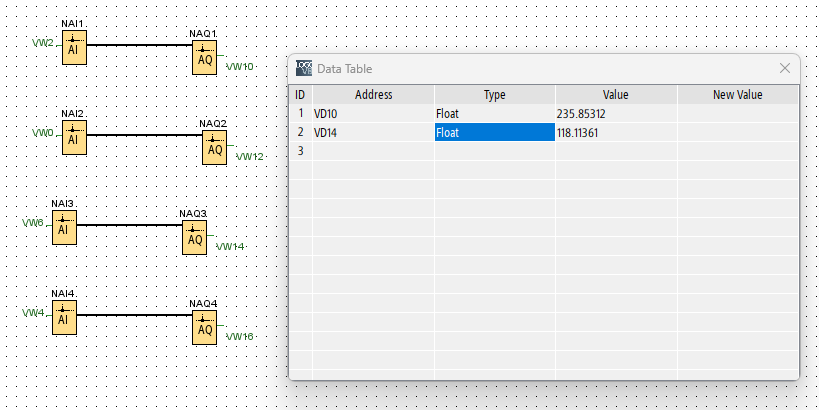Select row ID 1 in Data Table

300,113
